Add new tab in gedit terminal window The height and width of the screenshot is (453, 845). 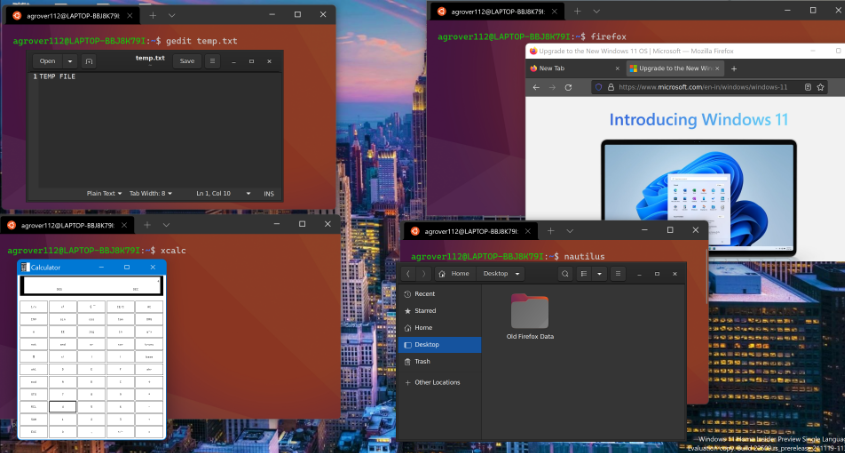pyautogui.click(x=153, y=16)
